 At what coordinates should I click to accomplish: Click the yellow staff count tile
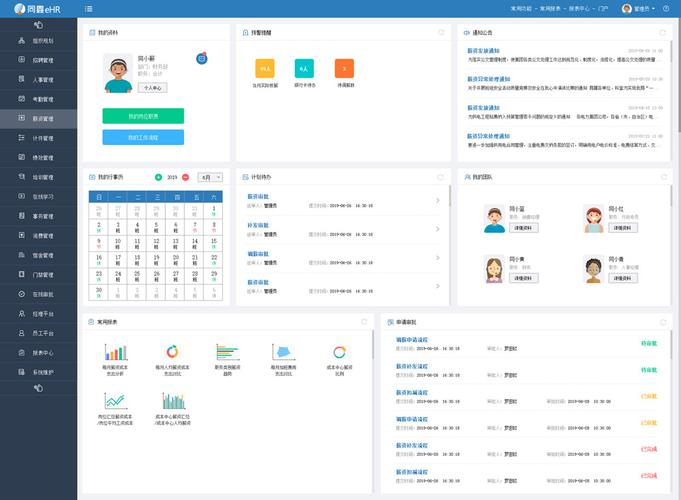[265, 69]
